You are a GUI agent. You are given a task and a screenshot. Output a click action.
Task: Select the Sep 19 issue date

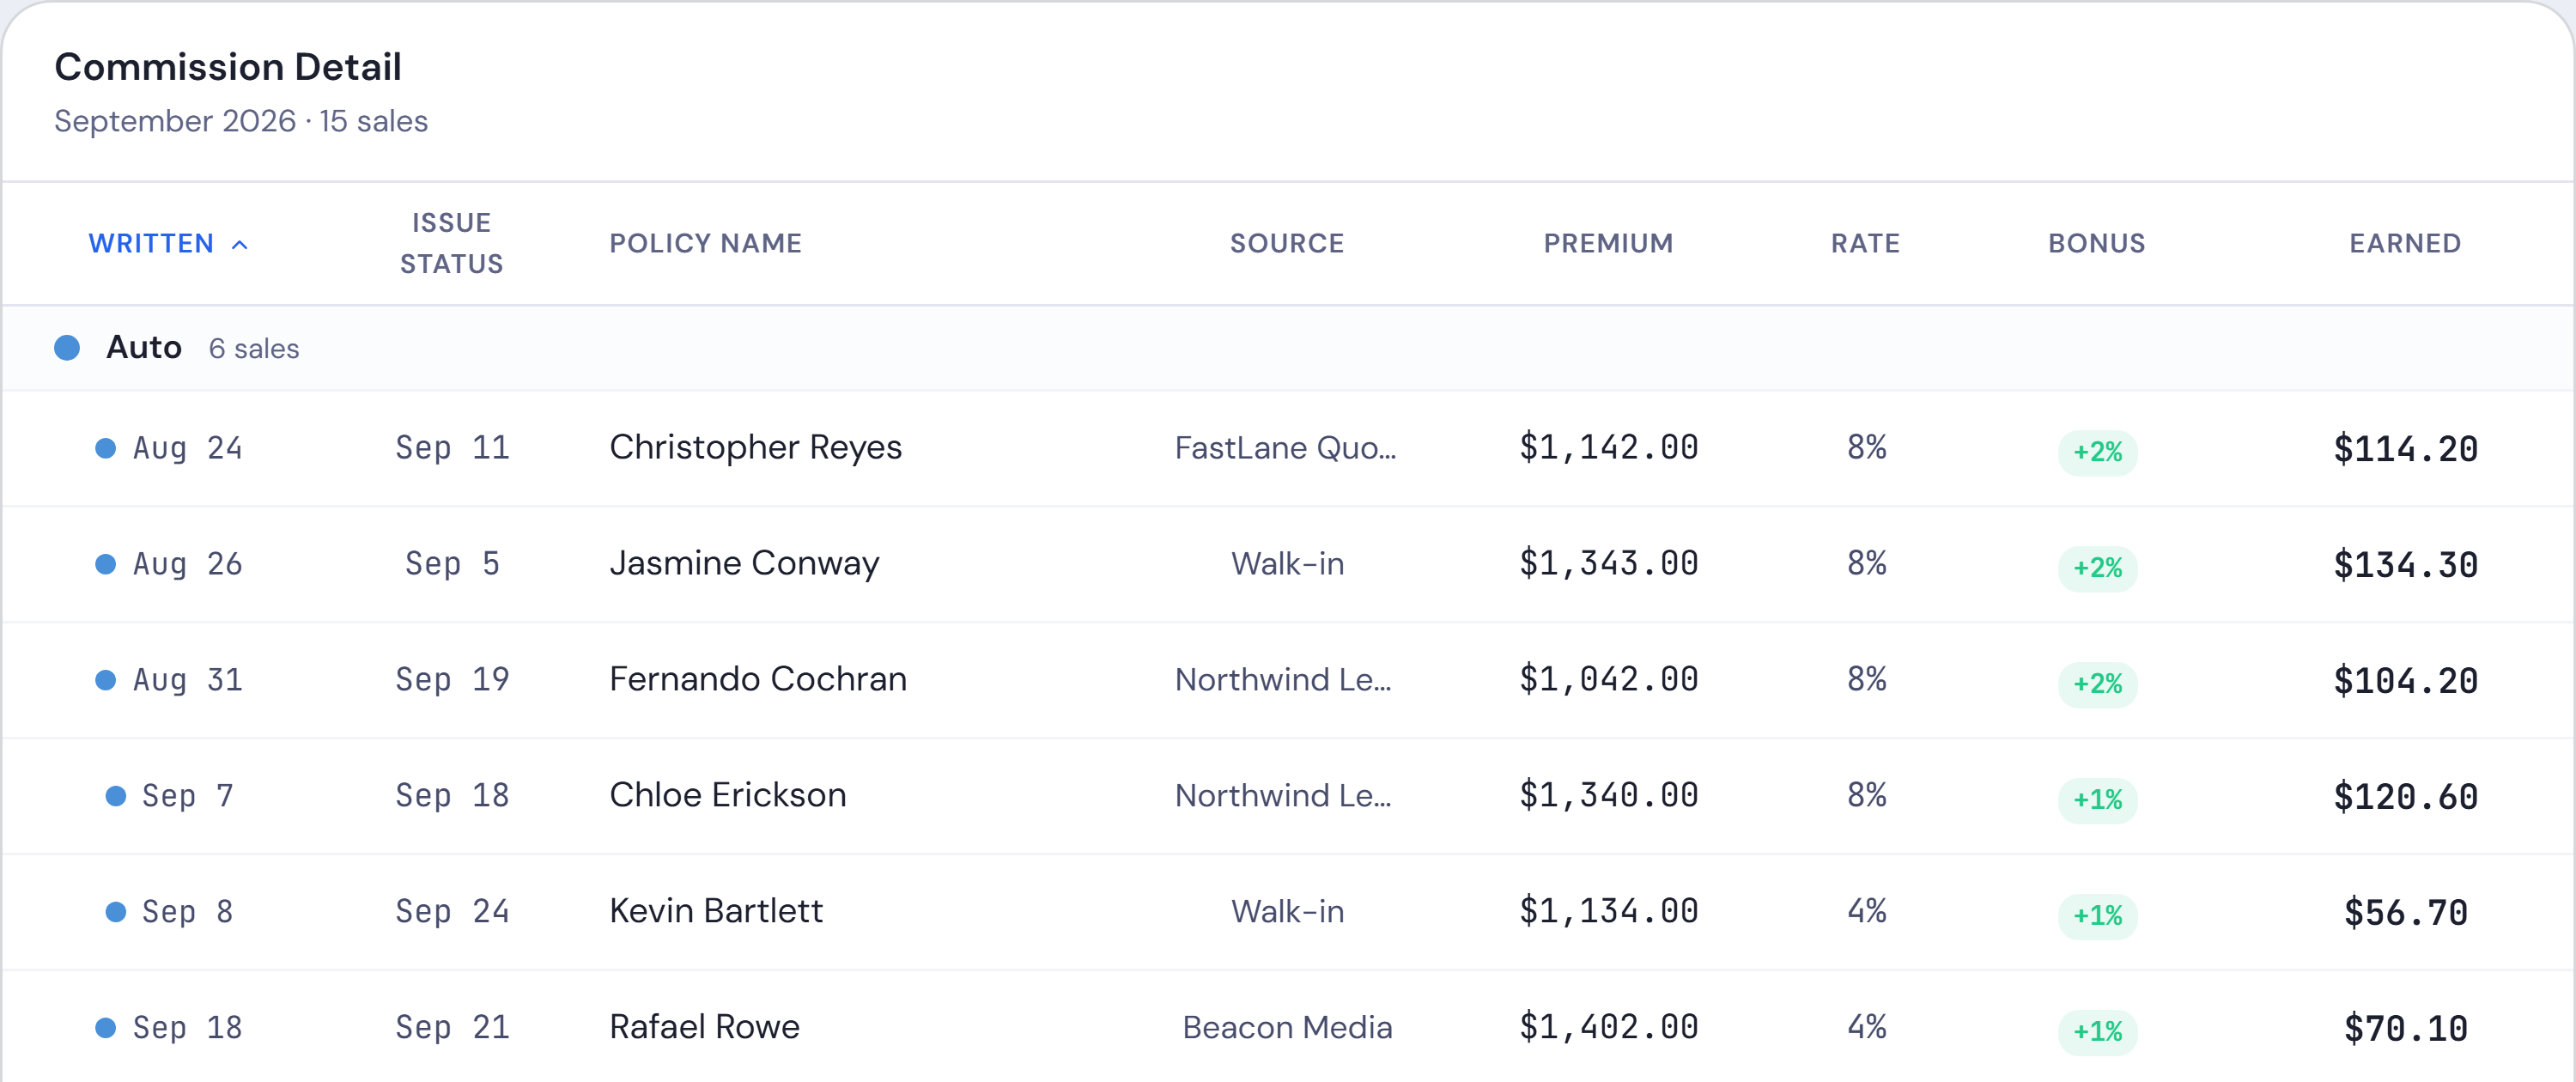tap(452, 680)
